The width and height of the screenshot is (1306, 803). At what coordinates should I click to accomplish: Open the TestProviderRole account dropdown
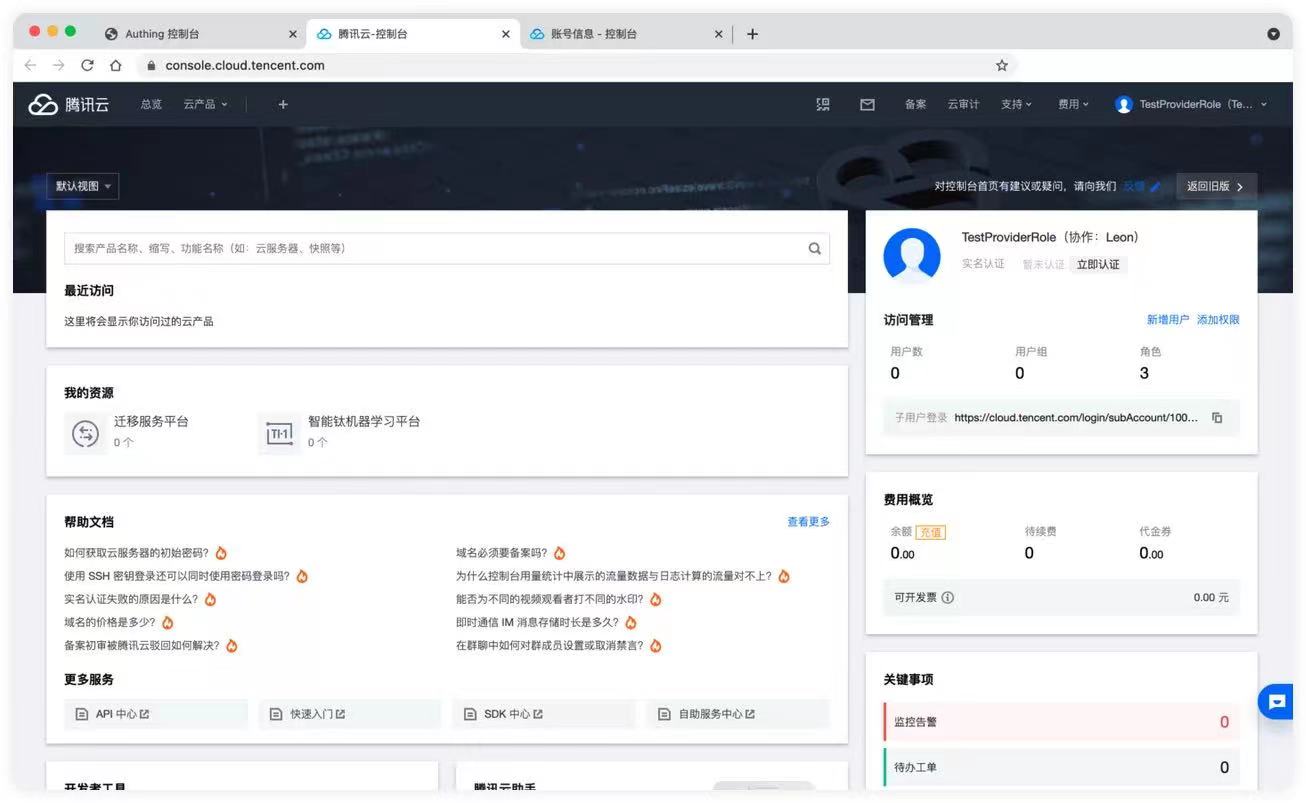click(1192, 104)
